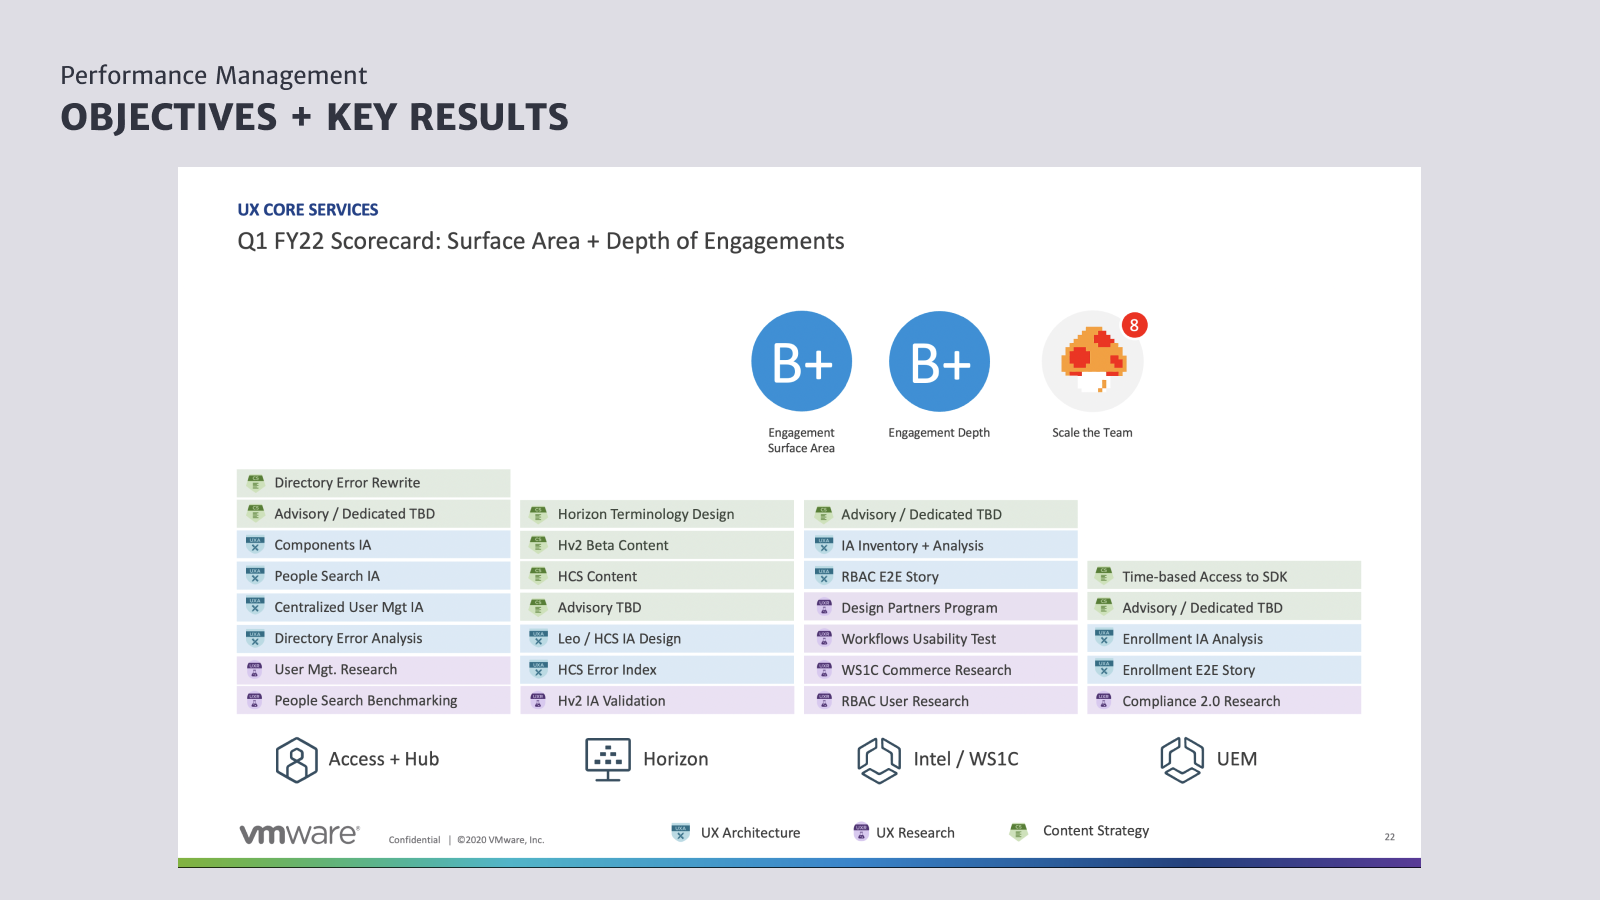1600x900 pixels.
Task: Click the UX Research legend icon
Action: pos(861,832)
